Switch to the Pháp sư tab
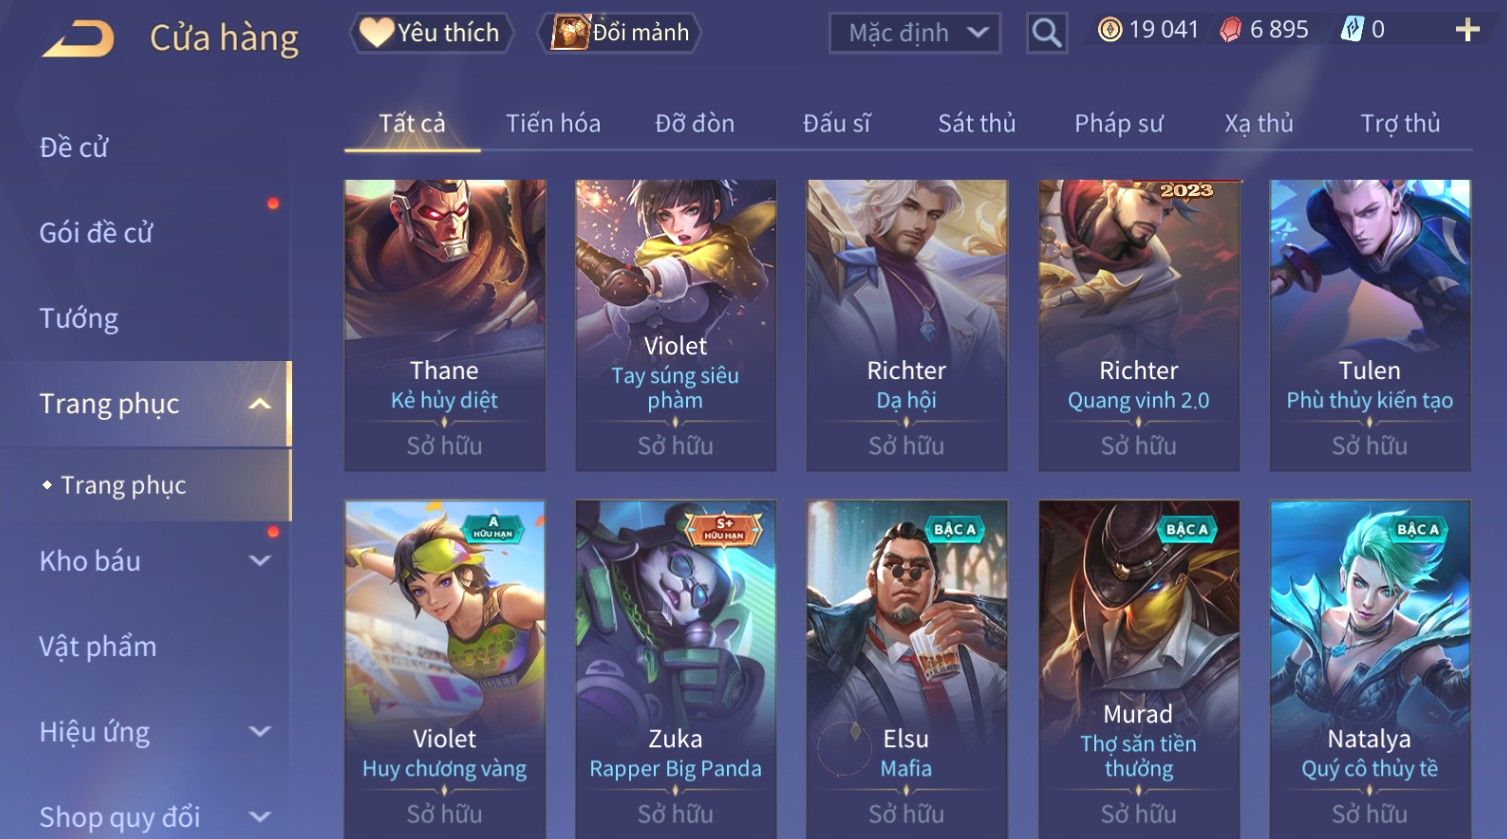Viewport: 1507px width, 839px height. (x=1119, y=123)
